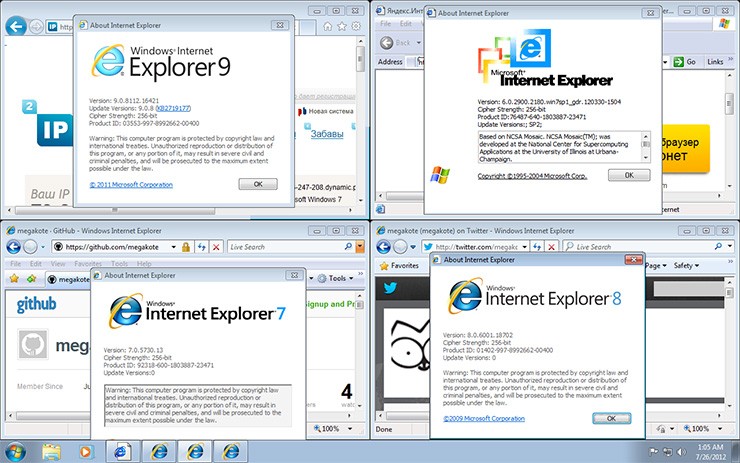Click the network icon in the system tray
740x463 pixels.
point(667,452)
